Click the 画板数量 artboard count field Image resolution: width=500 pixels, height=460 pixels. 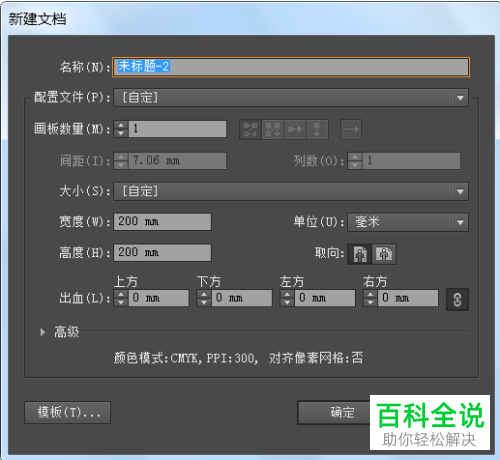[x=177, y=129]
